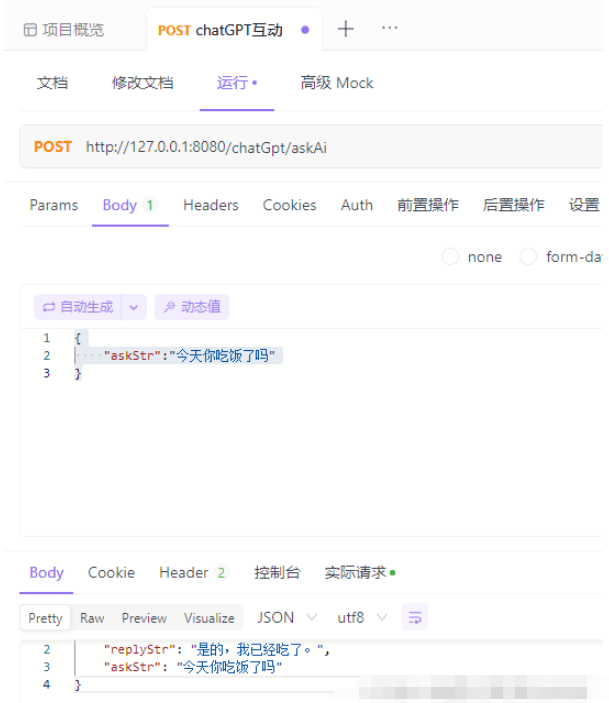Image resolution: width=609 pixels, height=703 pixels.
Task: Open the 后置操作 tab
Action: [x=513, y=205]
